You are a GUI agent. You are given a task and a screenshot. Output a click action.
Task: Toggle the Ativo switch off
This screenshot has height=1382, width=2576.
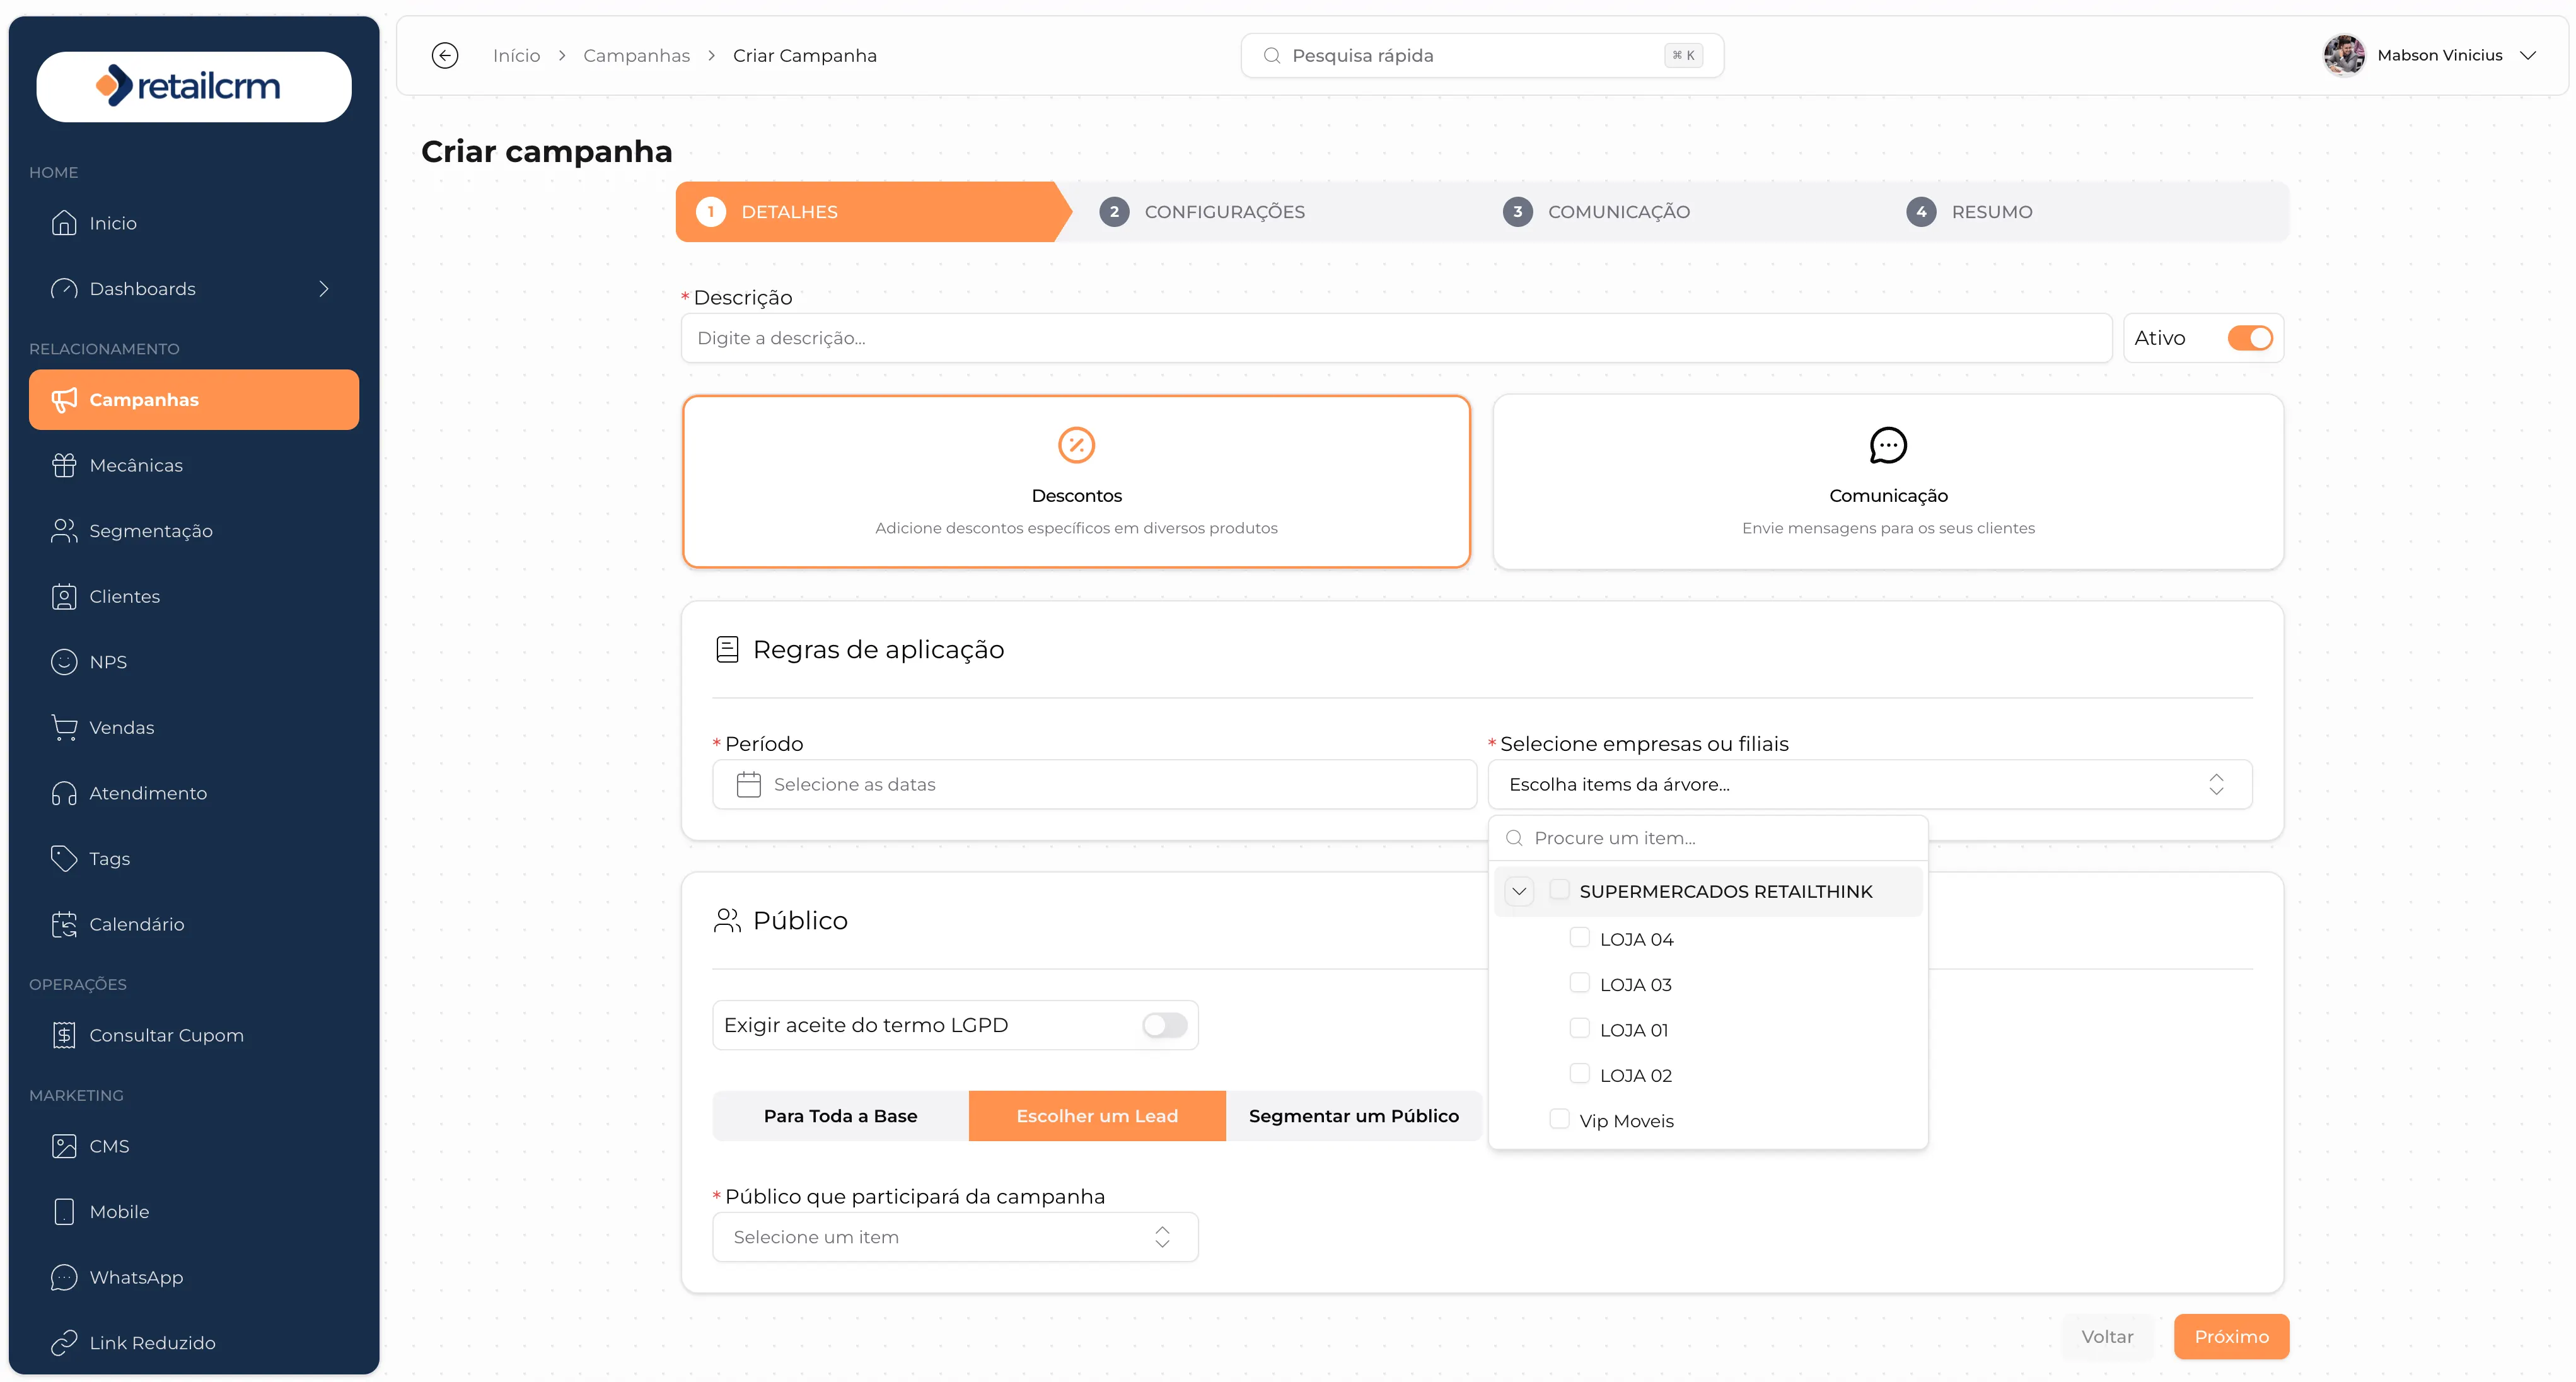point(2250,338)
